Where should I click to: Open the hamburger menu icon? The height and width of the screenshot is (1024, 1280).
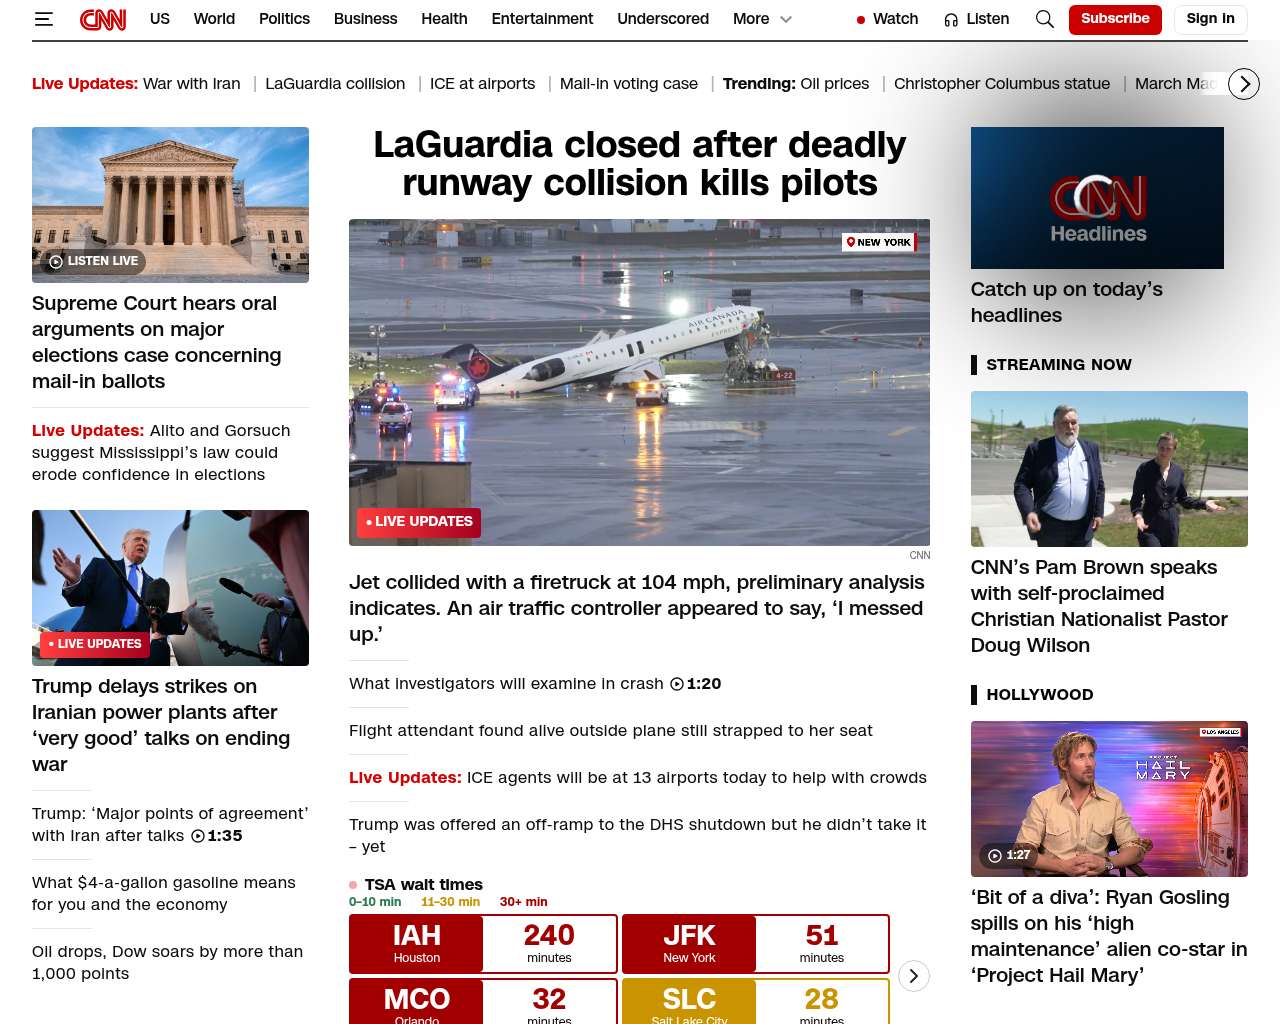click(x=43, y=19)
